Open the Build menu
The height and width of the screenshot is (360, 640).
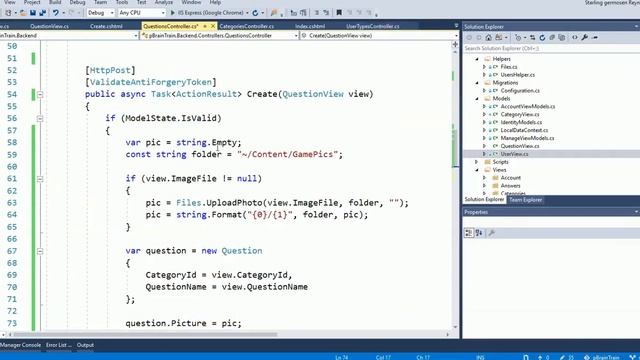[55, 2]
